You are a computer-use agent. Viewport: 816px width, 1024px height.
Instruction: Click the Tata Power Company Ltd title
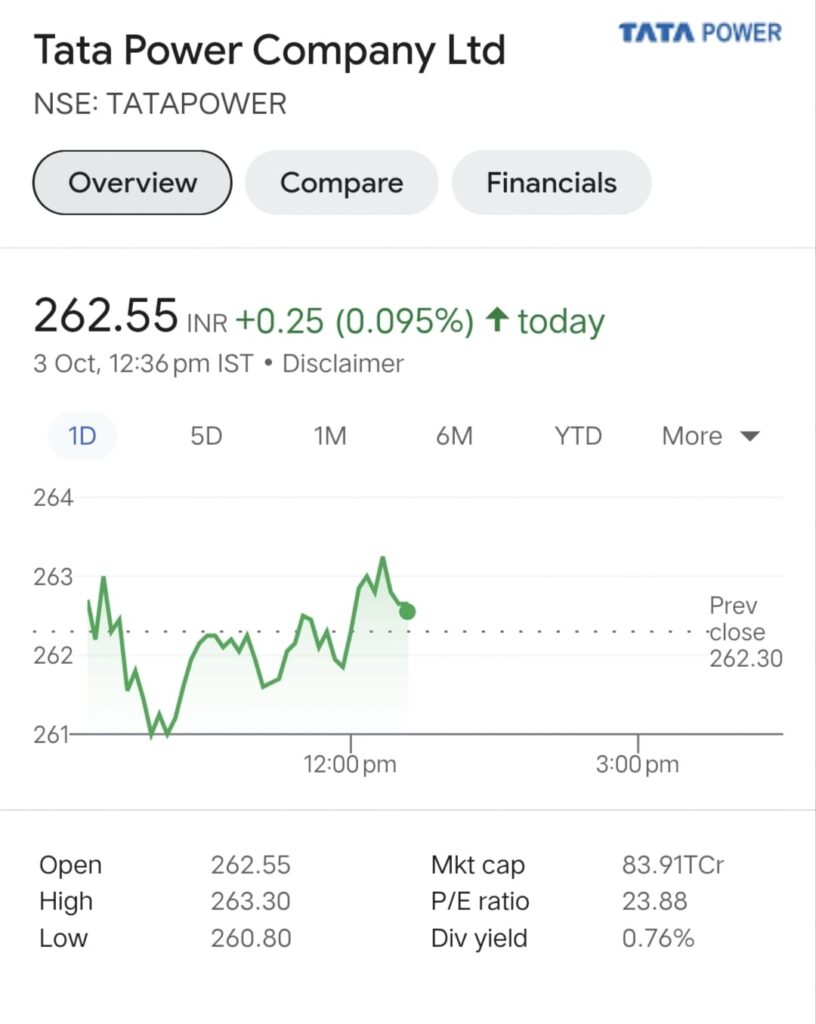click(270, 51)
